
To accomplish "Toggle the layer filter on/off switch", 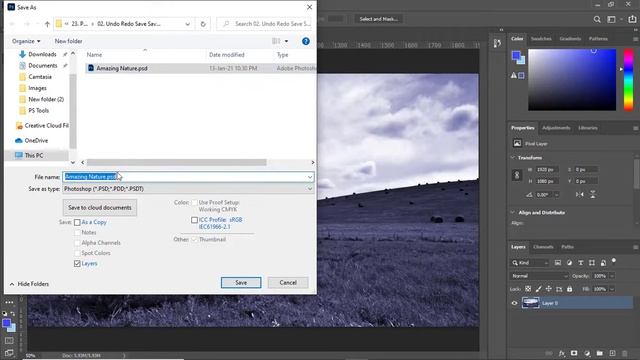I will (614, 261).
